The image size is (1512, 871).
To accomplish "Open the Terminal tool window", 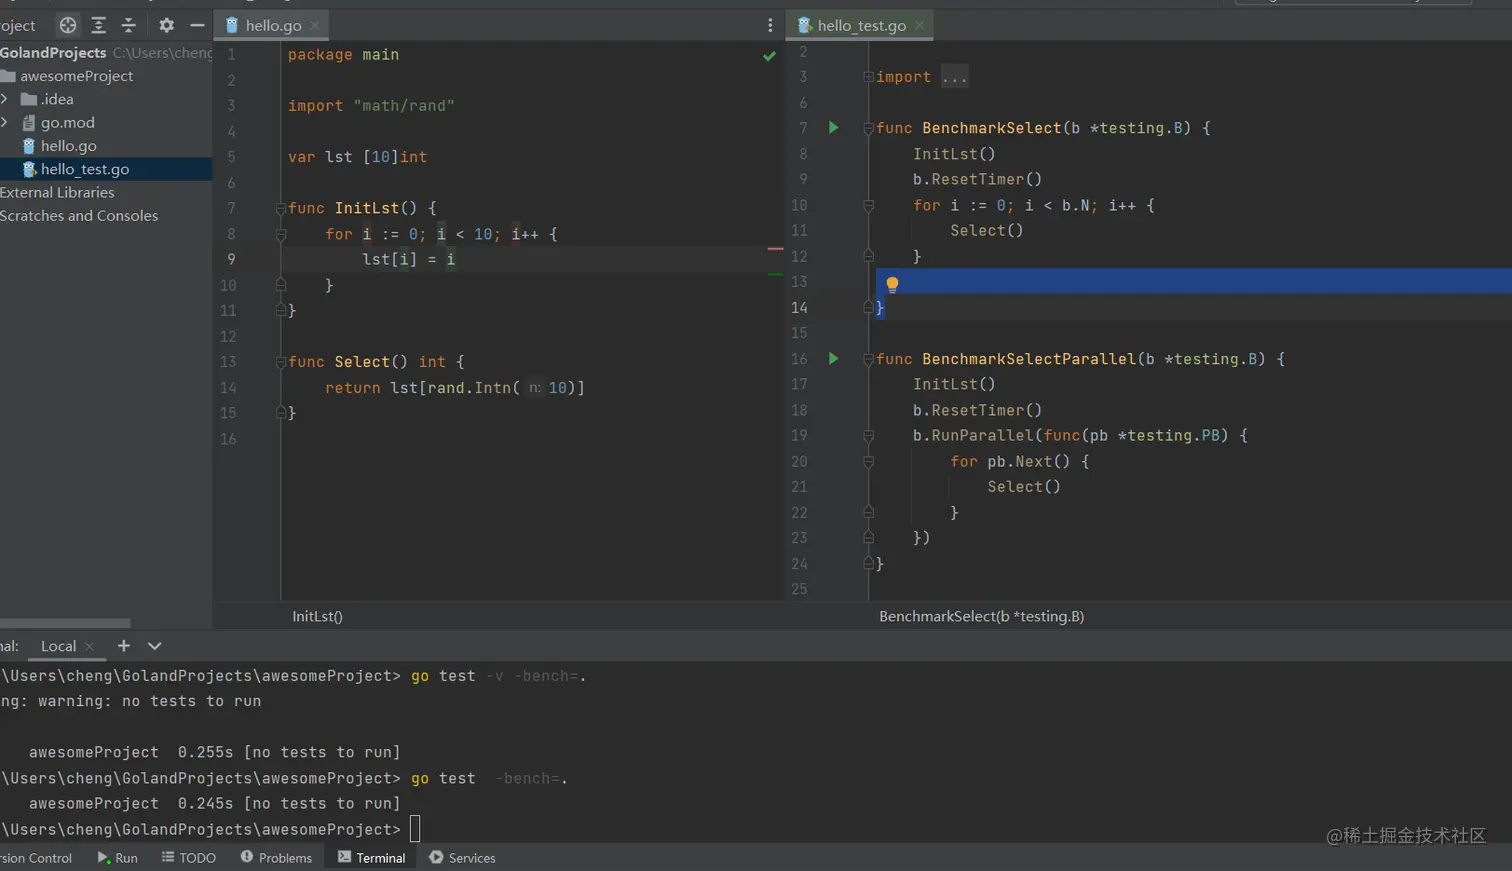I will [x=371, y=858].
